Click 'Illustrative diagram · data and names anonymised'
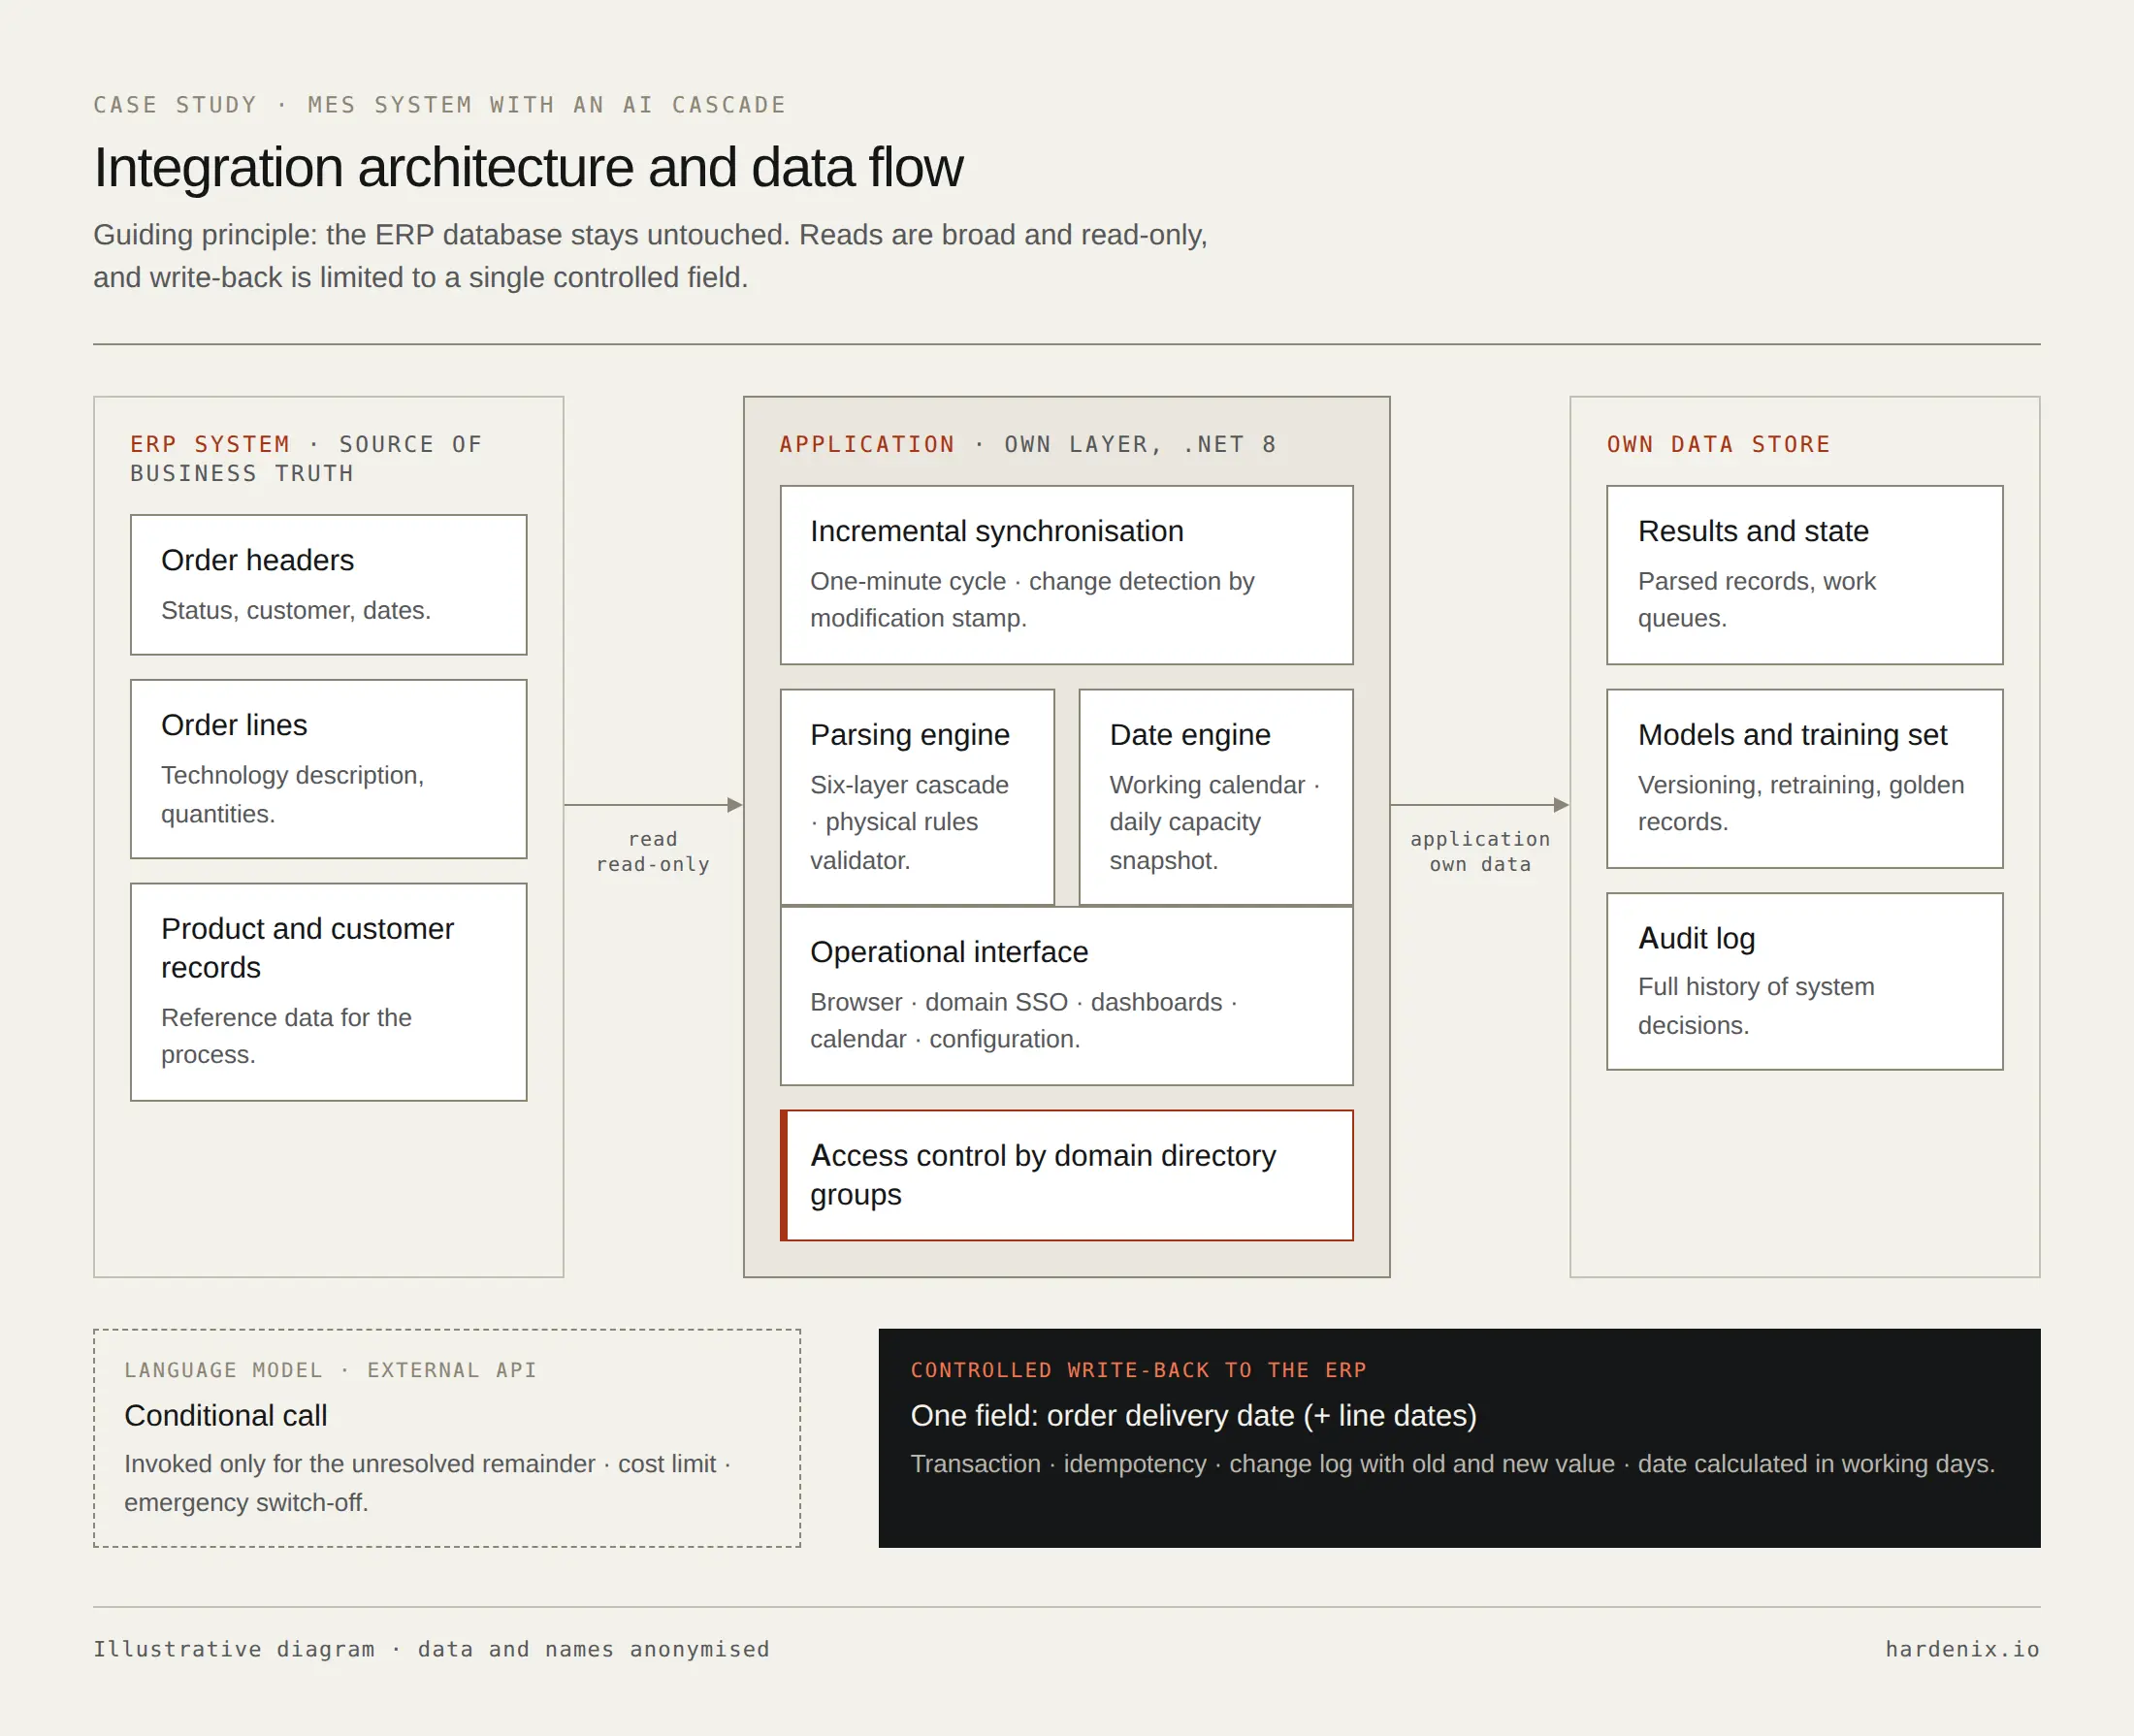 pos(431,1649)
